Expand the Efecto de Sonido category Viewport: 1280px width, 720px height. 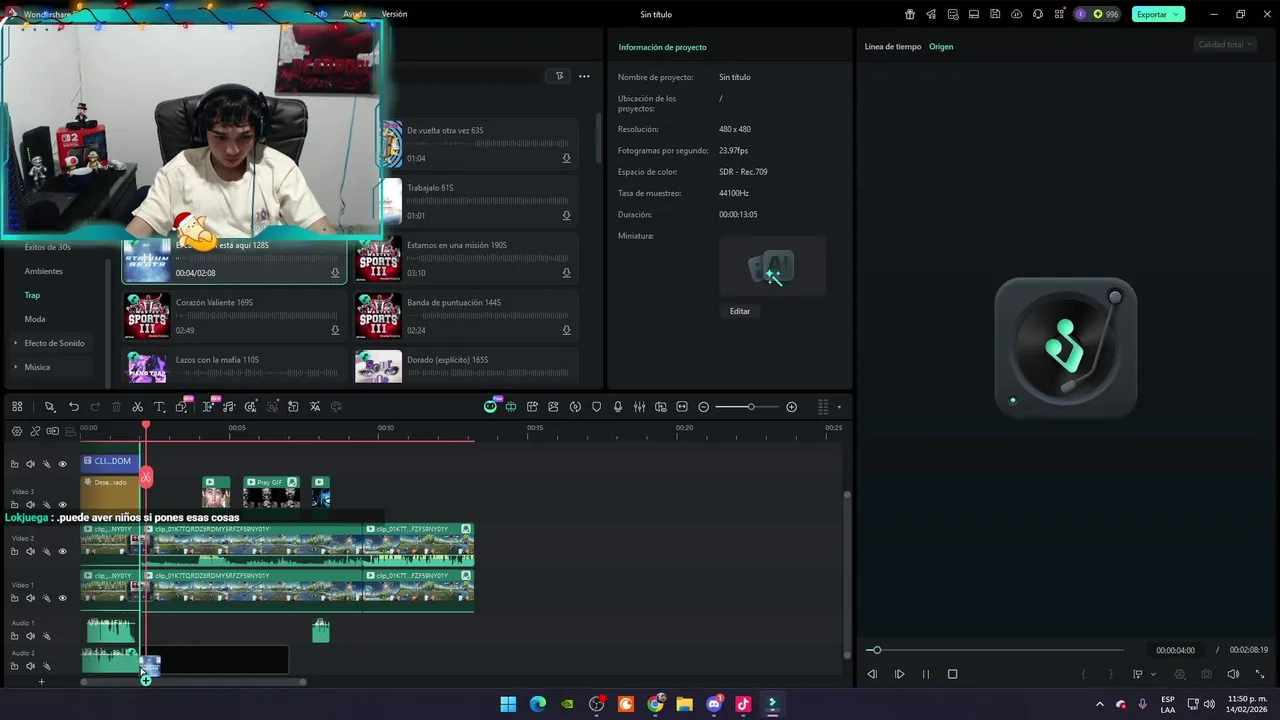[x=54, y=343]
